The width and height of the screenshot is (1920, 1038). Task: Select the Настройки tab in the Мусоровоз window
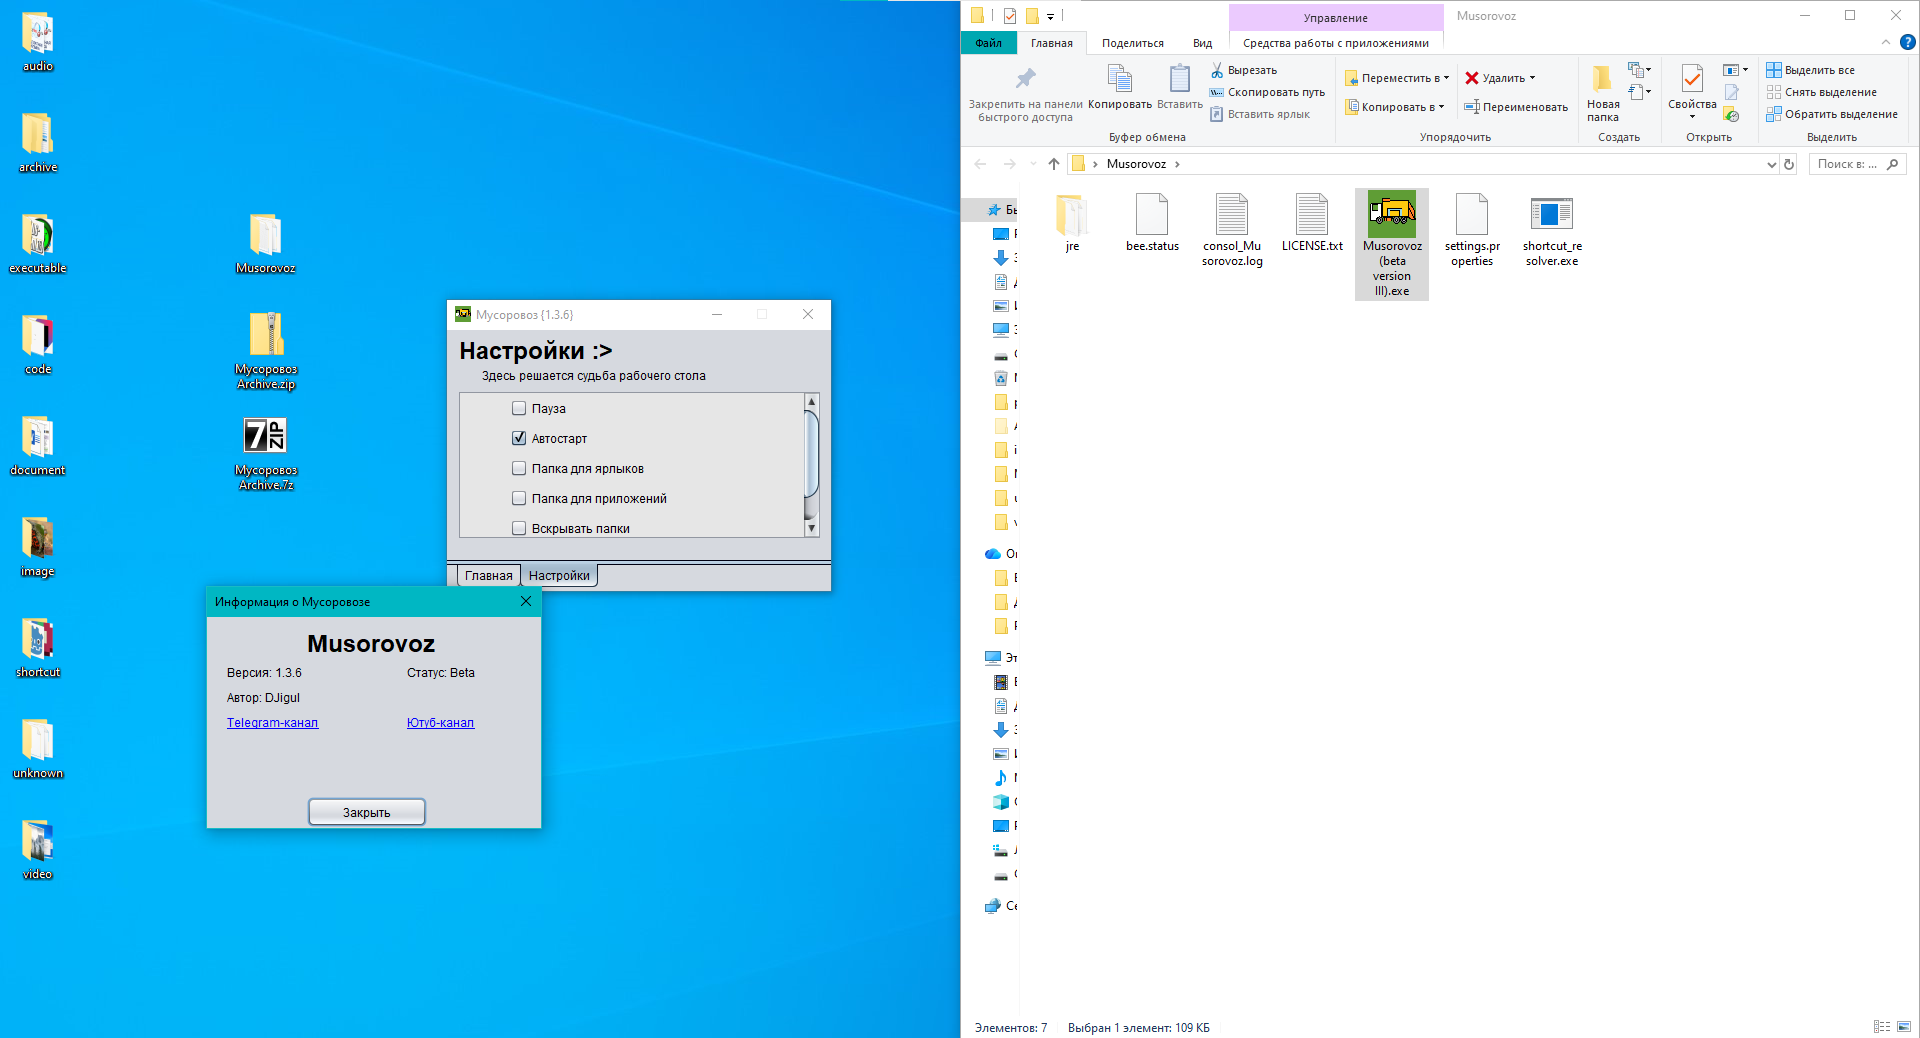559,575
